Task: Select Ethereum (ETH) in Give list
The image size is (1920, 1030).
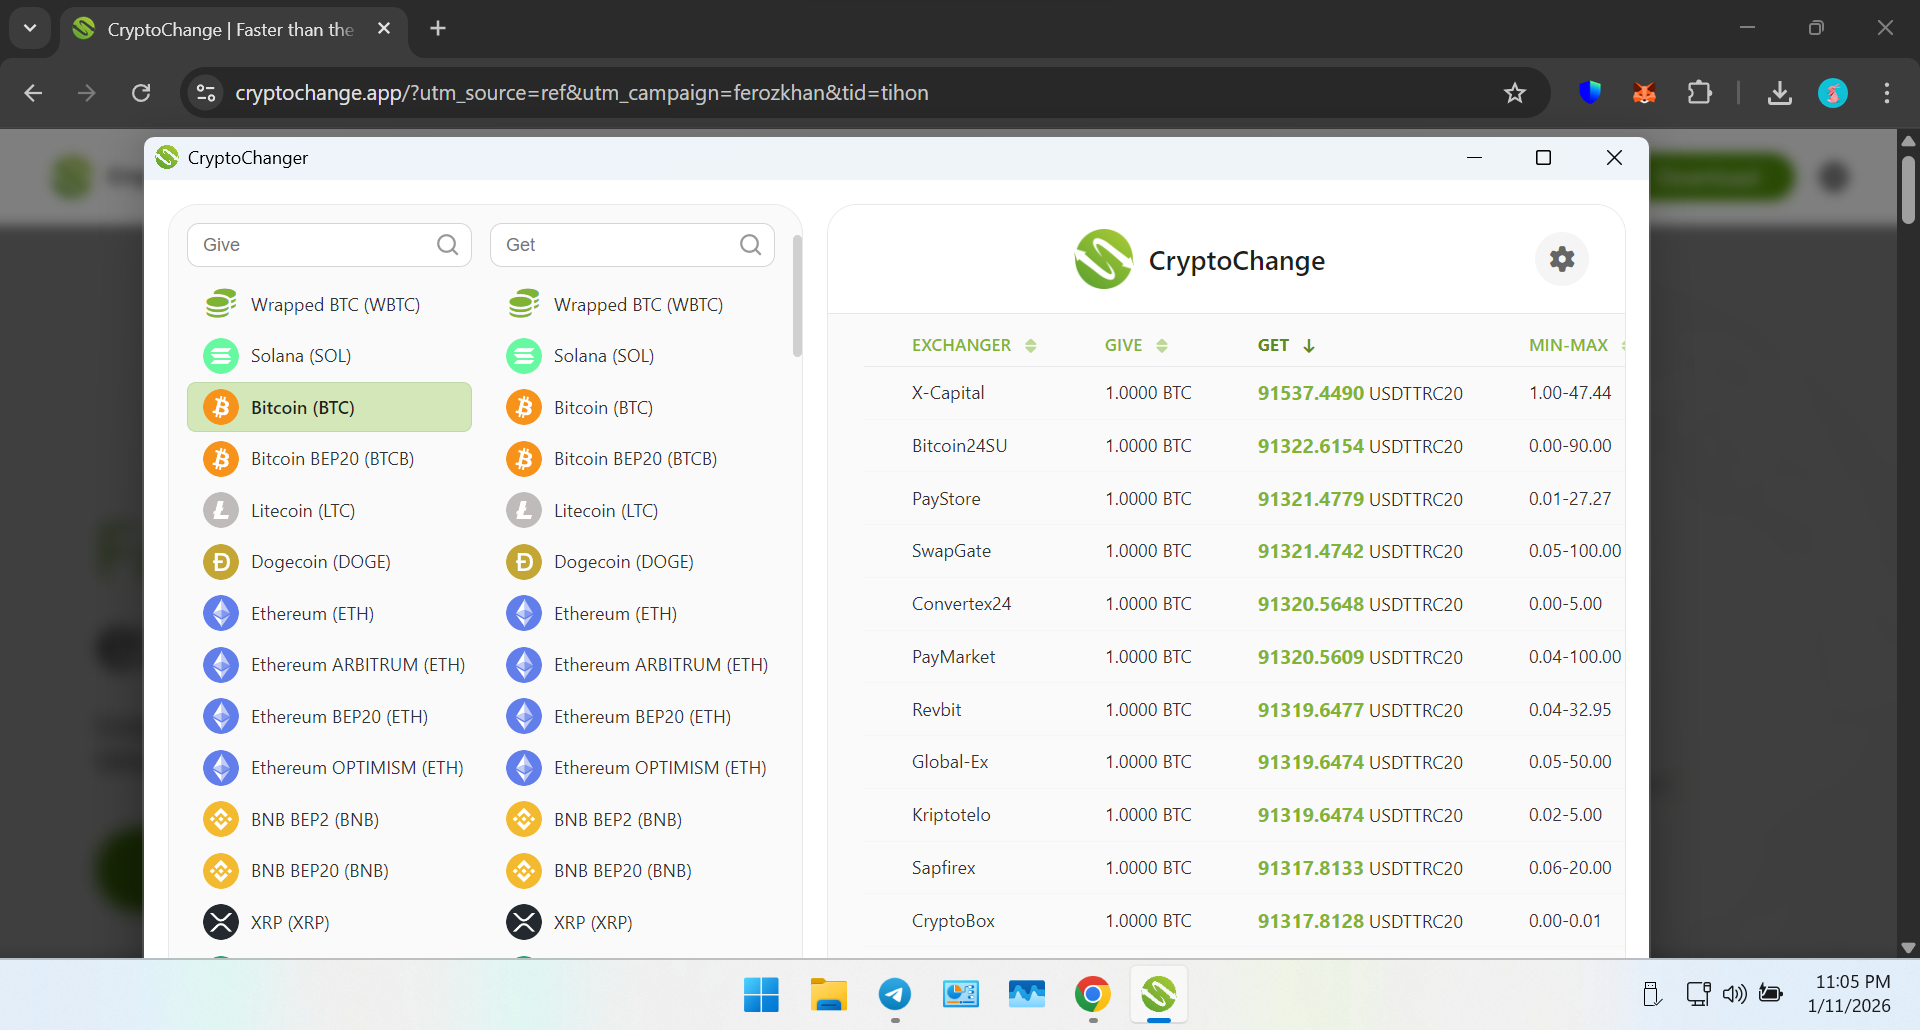Action: tap(329, 613)
